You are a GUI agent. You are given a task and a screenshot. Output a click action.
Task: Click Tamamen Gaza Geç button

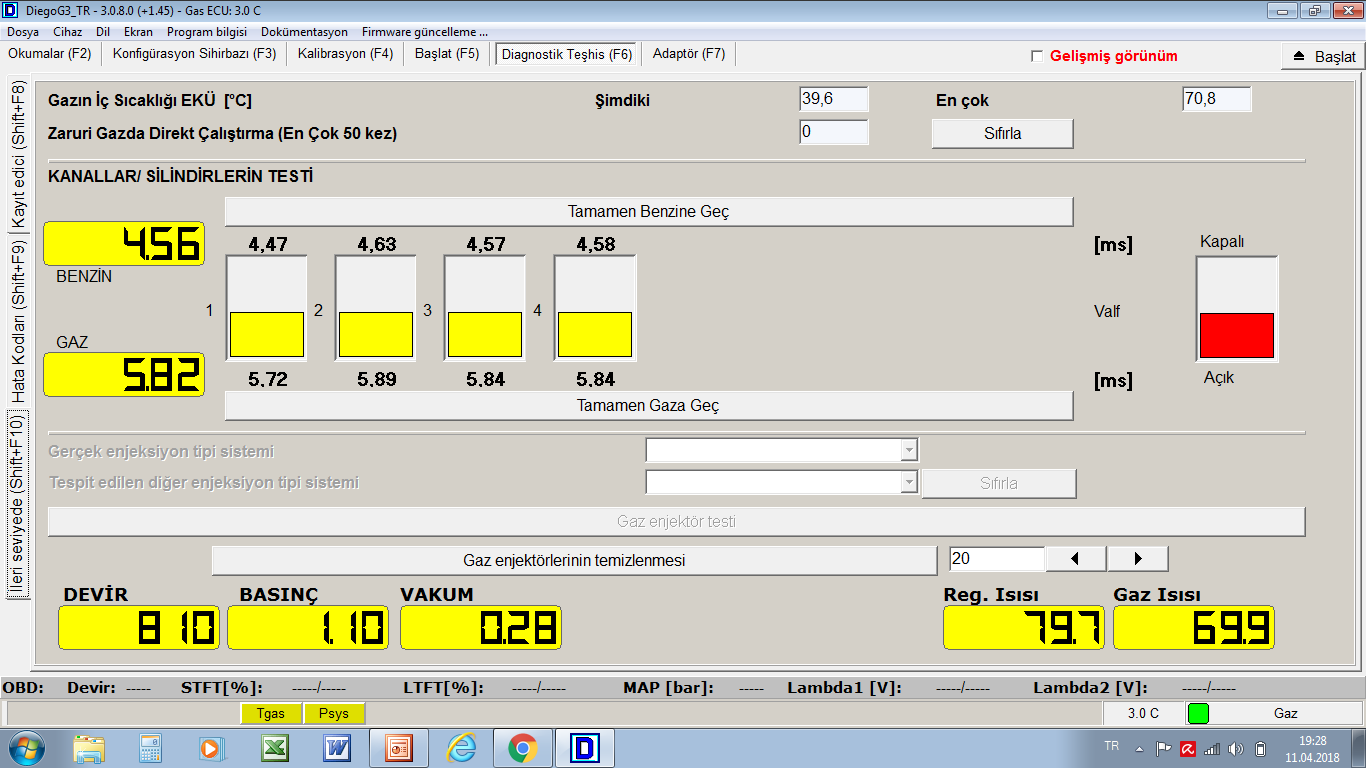649,405
